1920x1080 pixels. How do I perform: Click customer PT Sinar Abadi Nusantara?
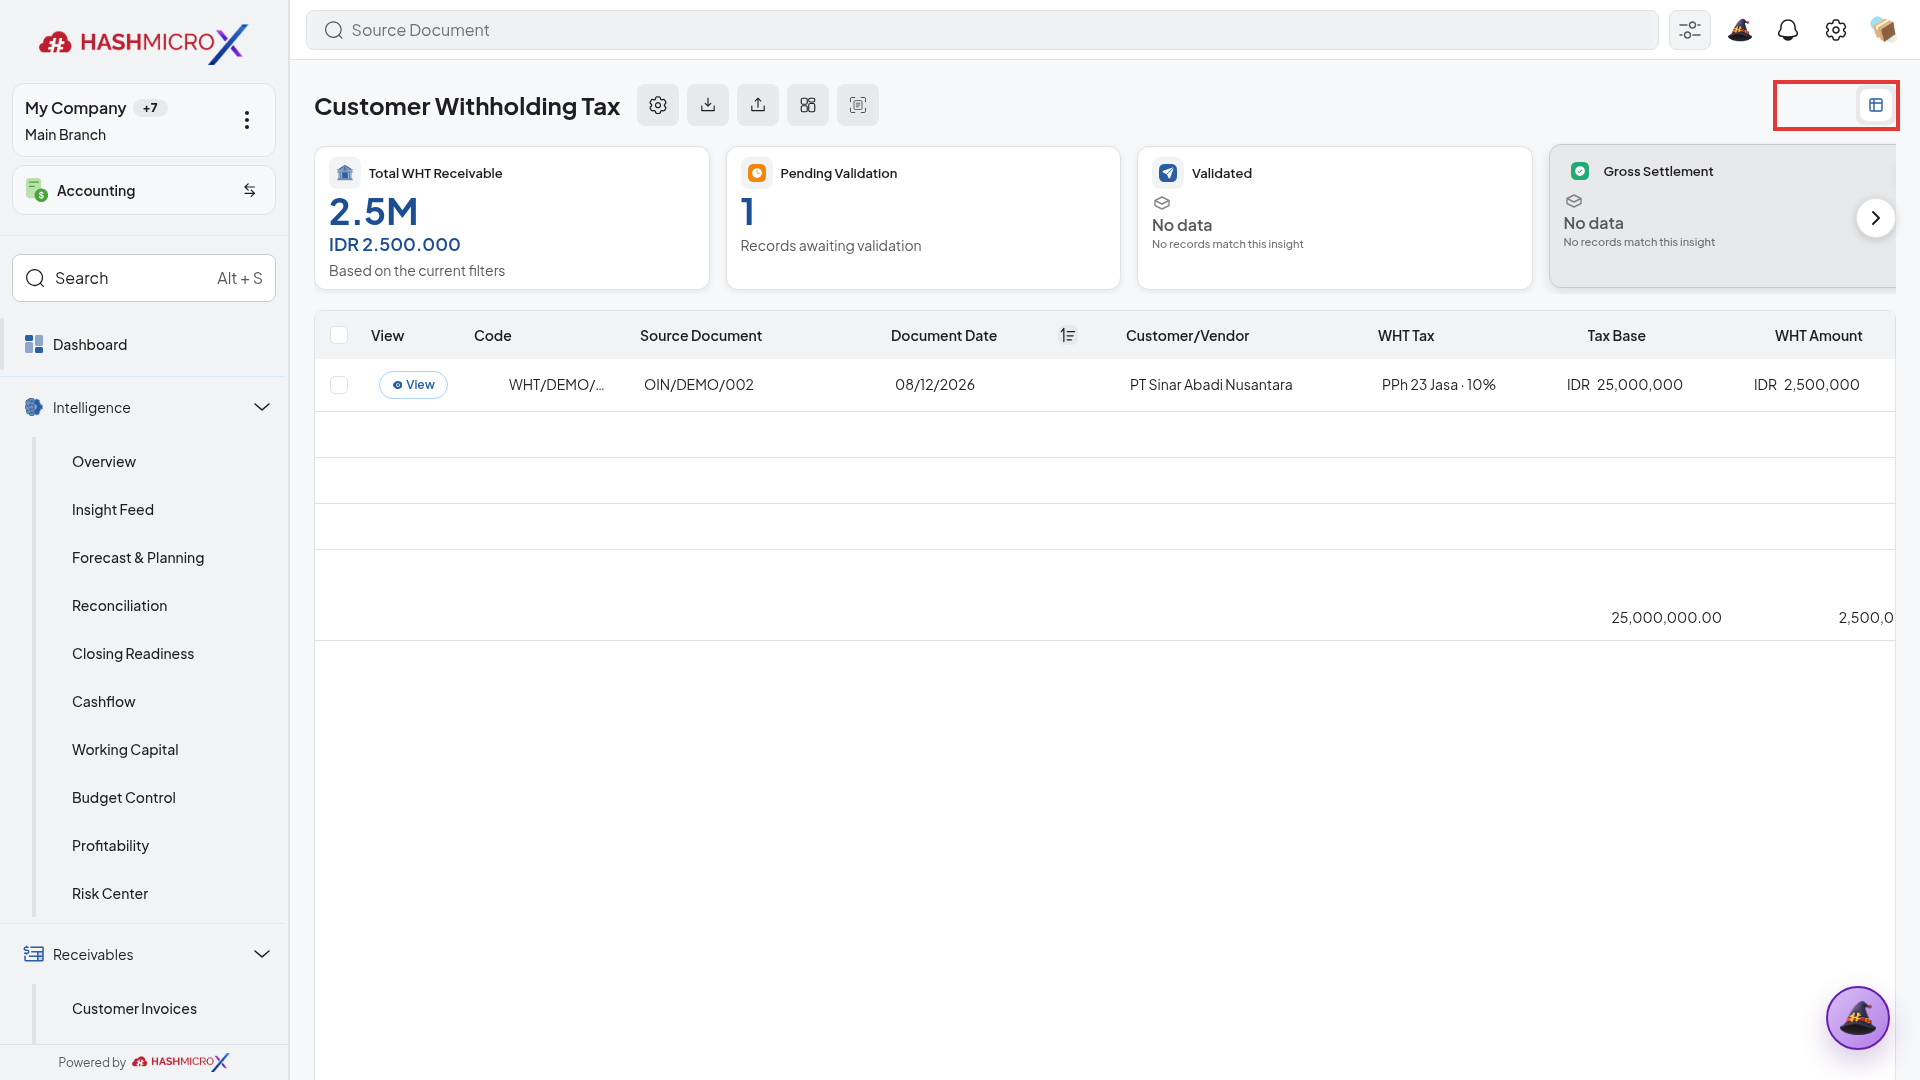pyautogui.click(x=1211, y=385)
